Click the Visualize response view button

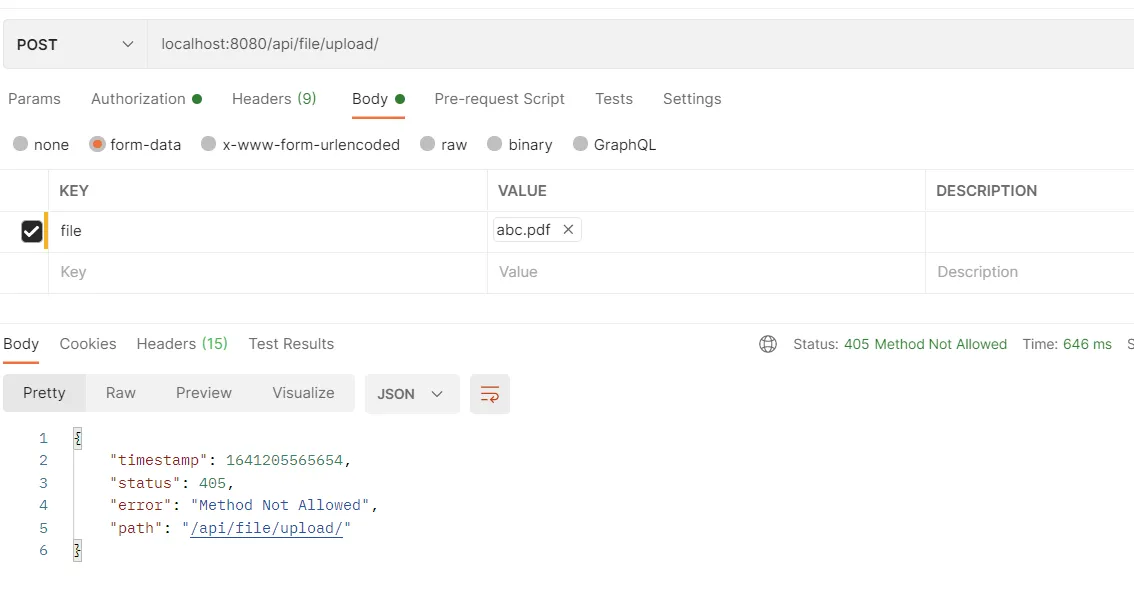tap(303, 393)
